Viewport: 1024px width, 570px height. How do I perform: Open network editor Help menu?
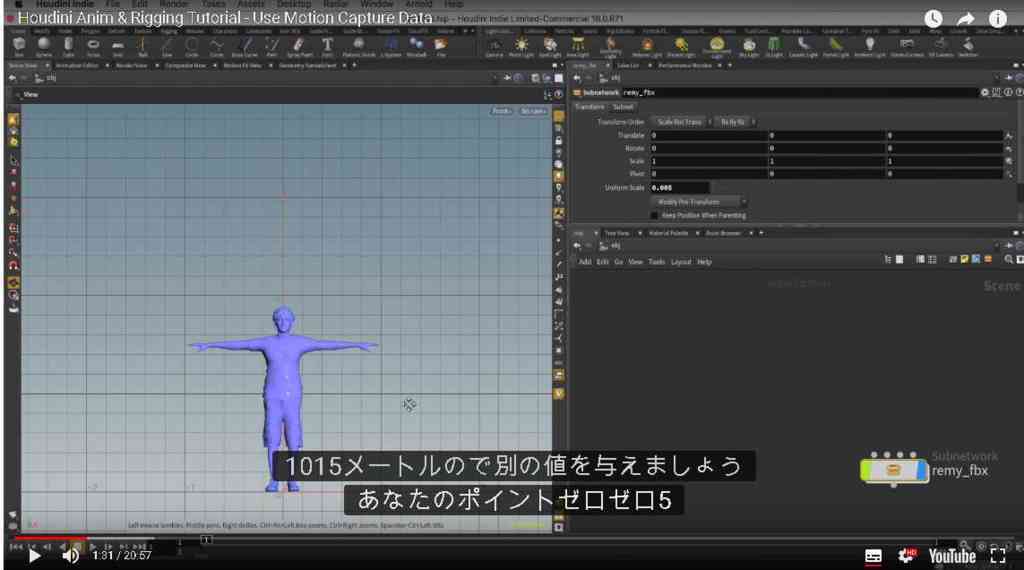point(704,262)
